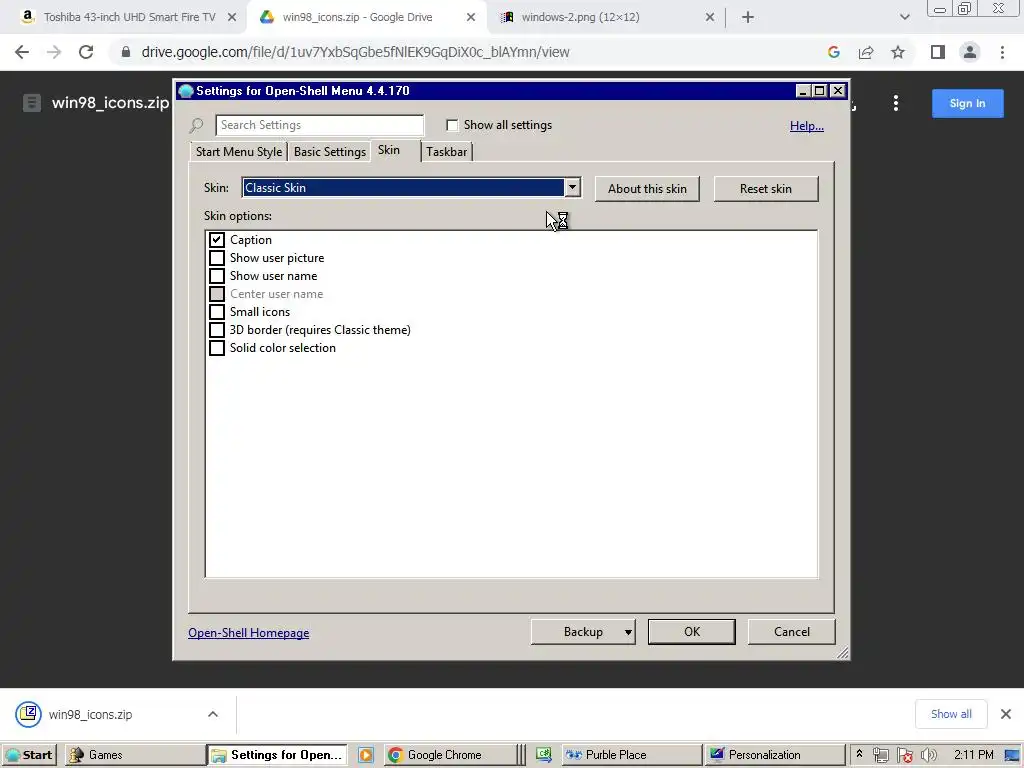Viewport: 1024px width, 768px height.
Task: Enable Show user picture option
Action: coord(217,258)
